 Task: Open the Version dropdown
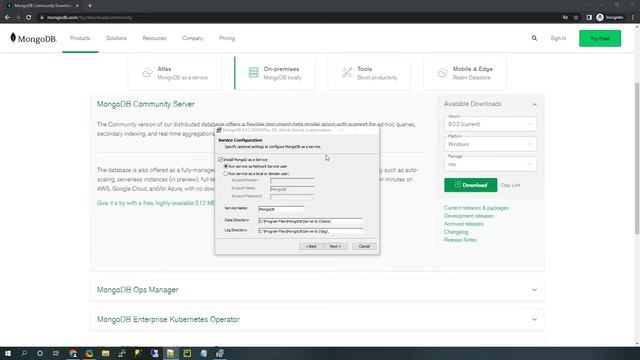click(x=490, y=124)
